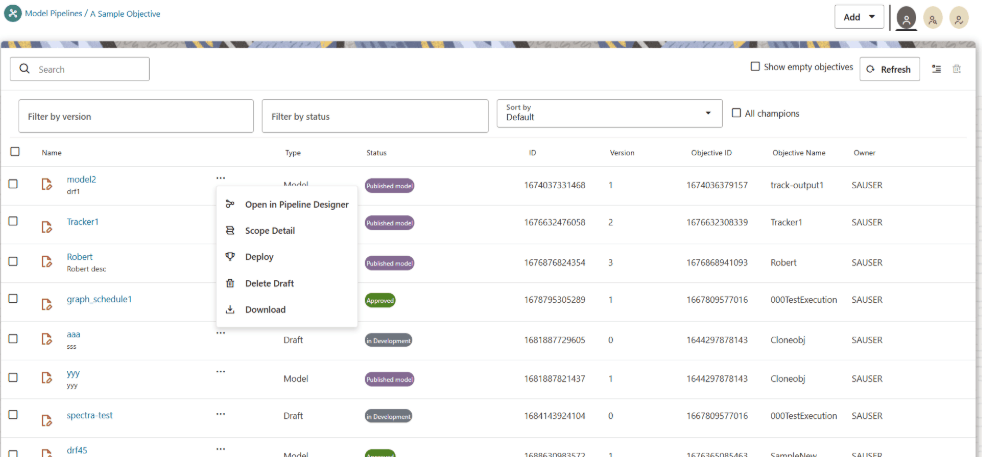This screenshot has width=982, height=460.
Task: Open three-dot menu for drf45 row
Action: pyautogui.click(x=220, y=449)
